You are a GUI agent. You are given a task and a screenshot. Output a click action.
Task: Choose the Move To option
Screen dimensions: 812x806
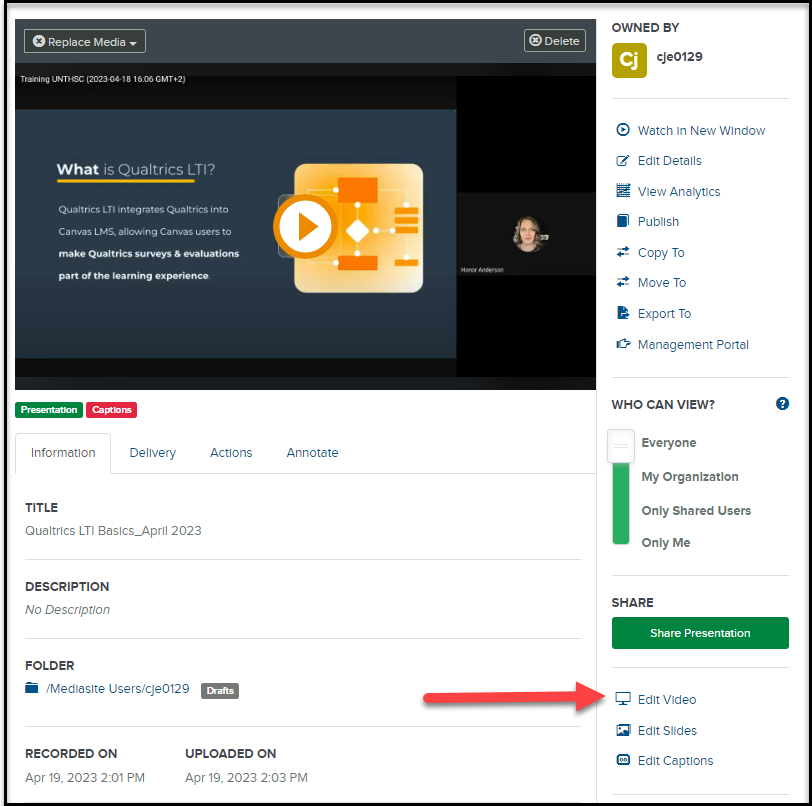click(662, 283)
